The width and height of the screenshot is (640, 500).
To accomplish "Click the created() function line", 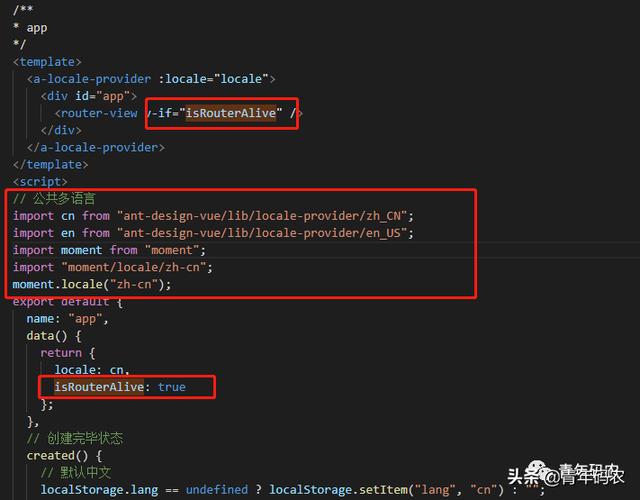I will 64,456.
